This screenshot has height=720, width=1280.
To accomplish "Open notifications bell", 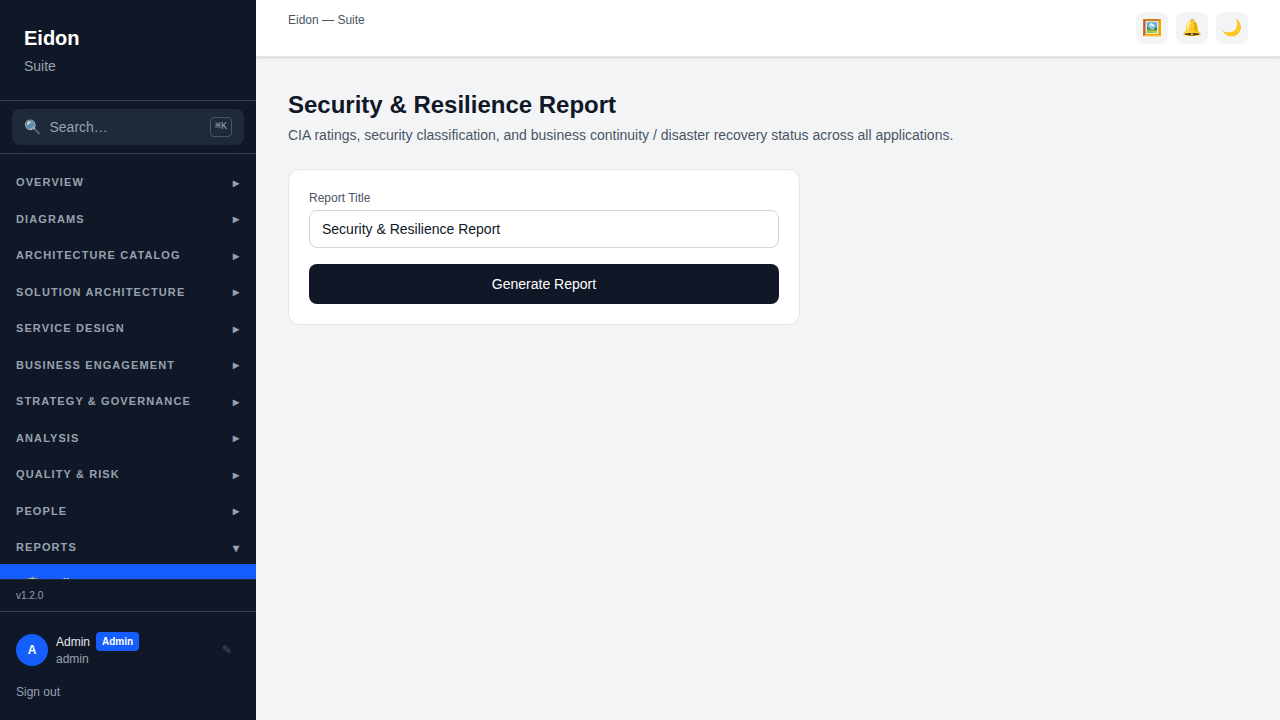I will pyautogui.click(x=1192, y=28).
